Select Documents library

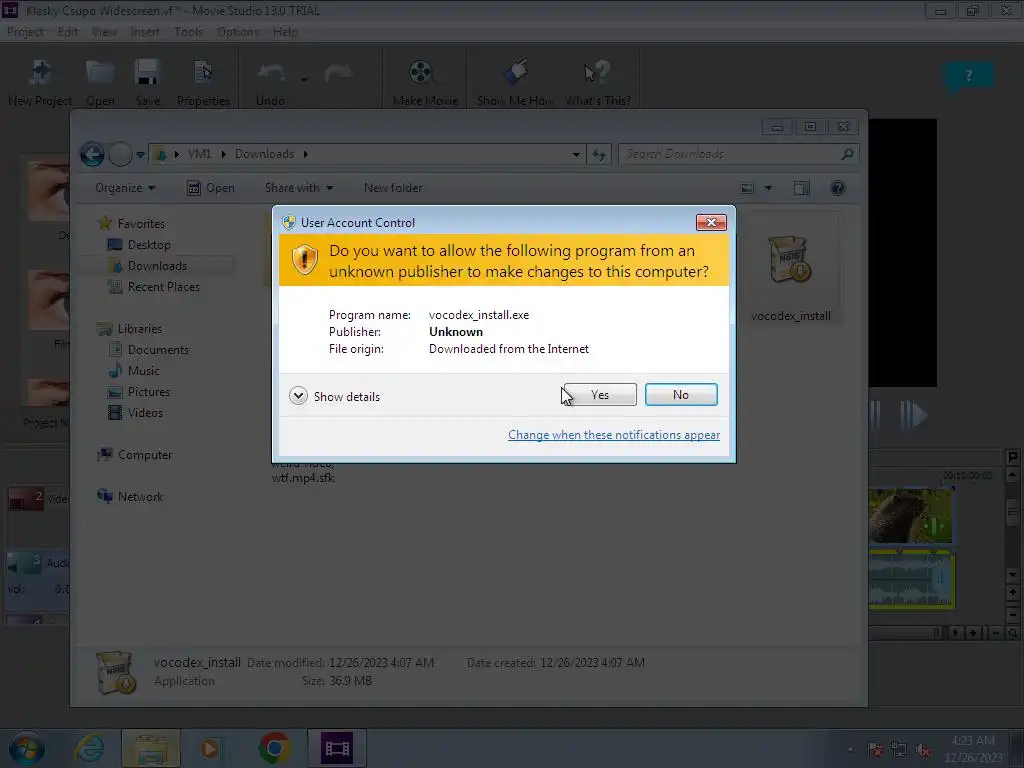point(149,350)
